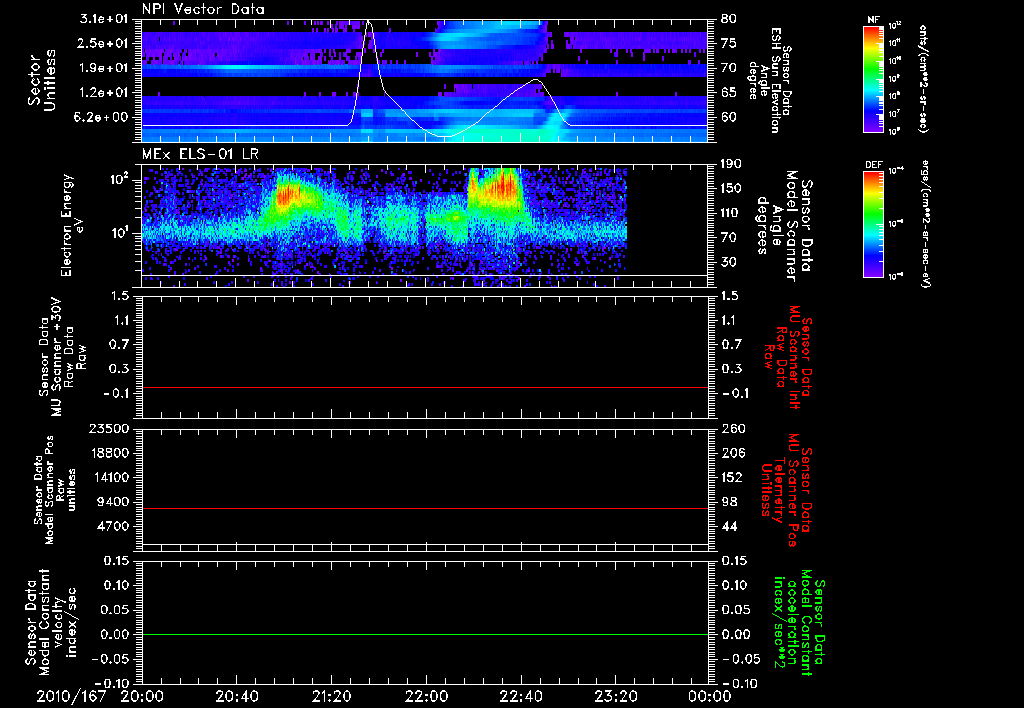Click the "65" sun elevation tick value
1024x708 pixels.
[729, 93]
